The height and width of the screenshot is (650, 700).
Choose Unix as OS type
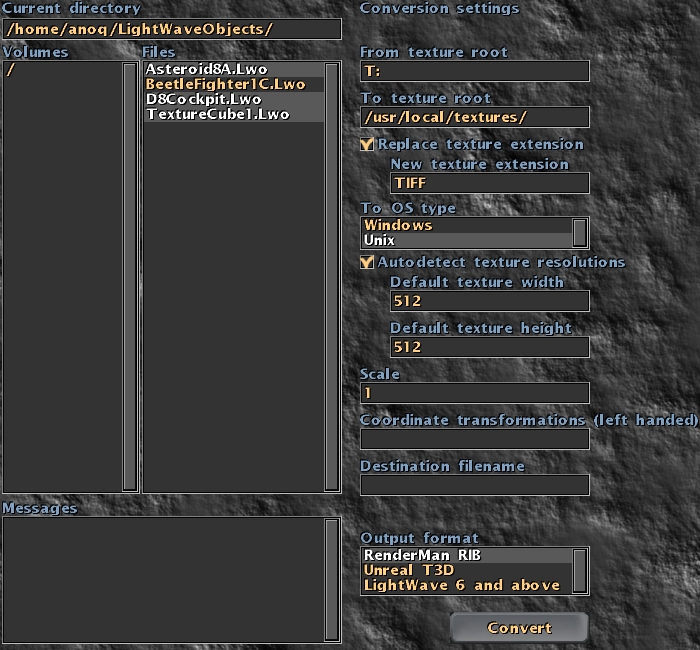(467, 240)
